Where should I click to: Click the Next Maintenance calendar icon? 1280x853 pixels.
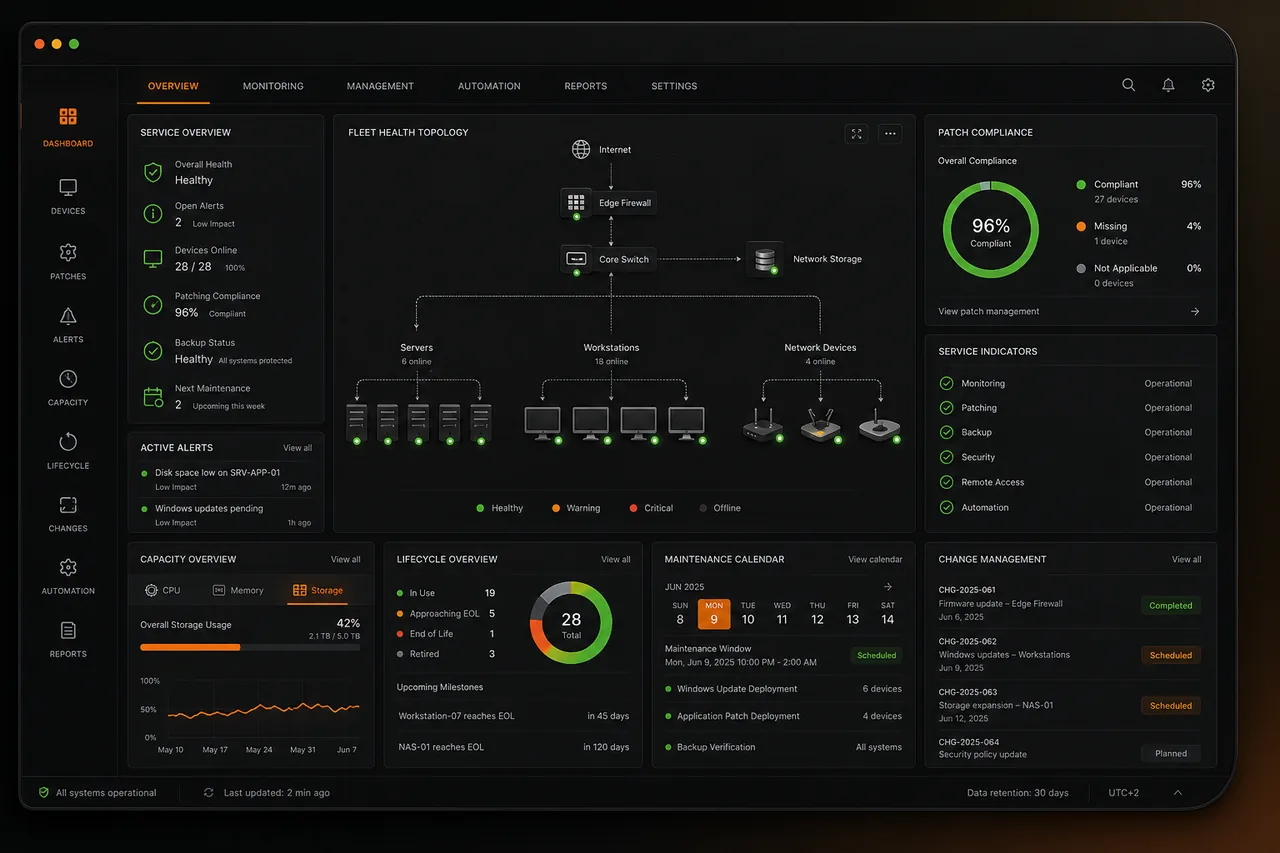pos(153,396)
